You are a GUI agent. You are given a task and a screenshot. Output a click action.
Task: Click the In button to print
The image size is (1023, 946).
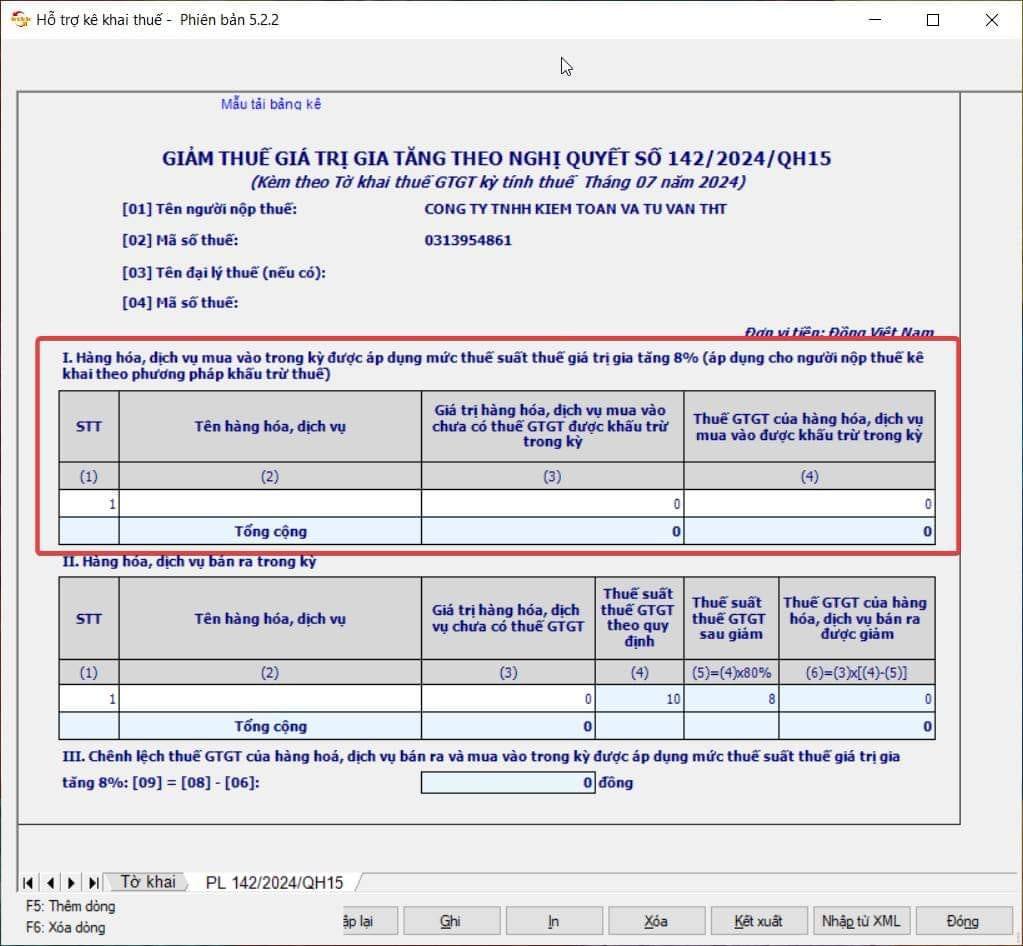(553, 921)
